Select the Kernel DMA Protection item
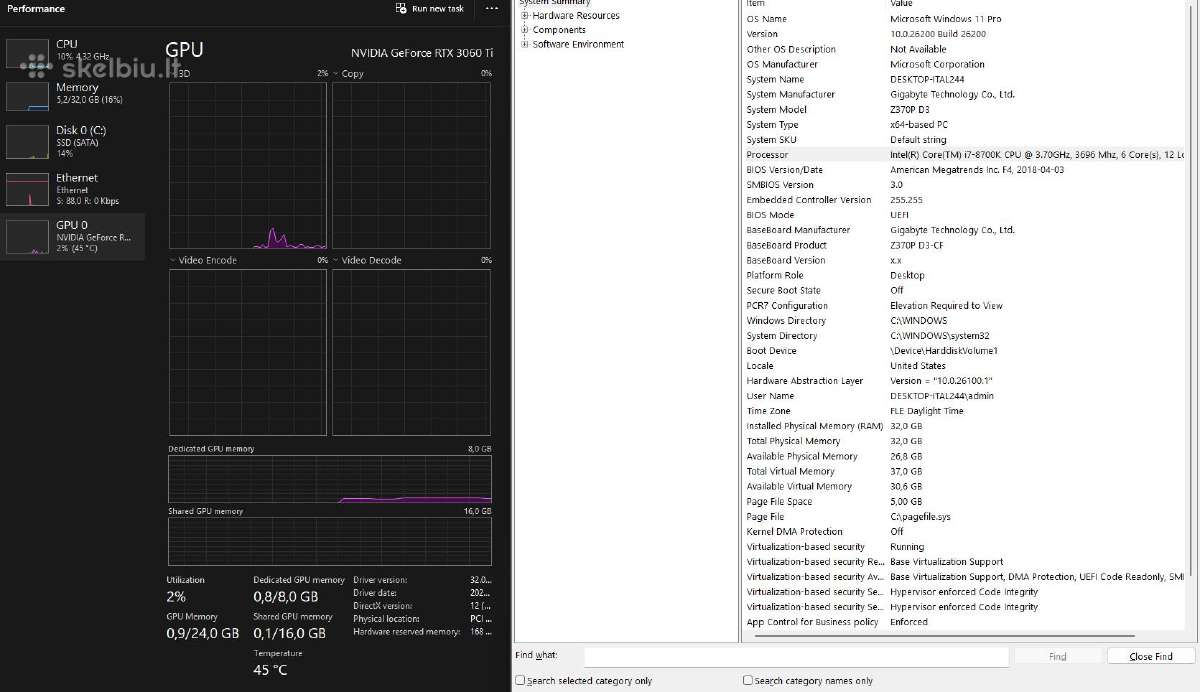The height and width of the screenshot is (692, 1200). point(794,532)
